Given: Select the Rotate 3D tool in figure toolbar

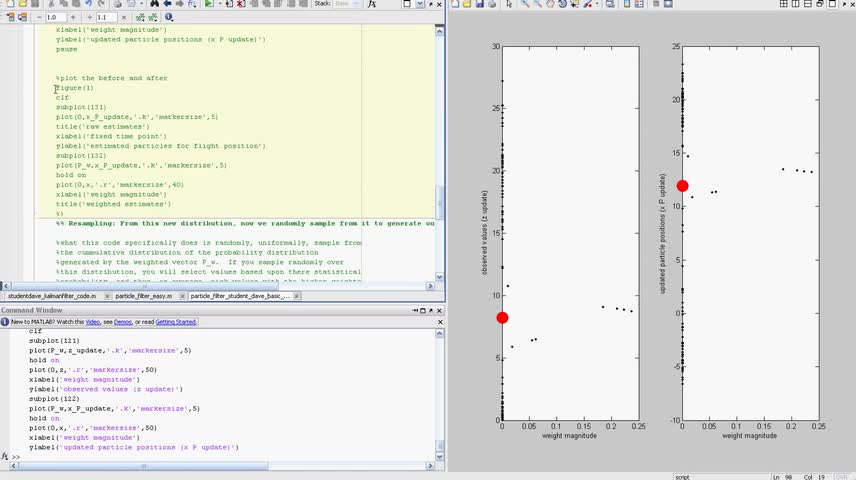Looking at the screenshot, I should pyautogui.click(x=564, y=4).
